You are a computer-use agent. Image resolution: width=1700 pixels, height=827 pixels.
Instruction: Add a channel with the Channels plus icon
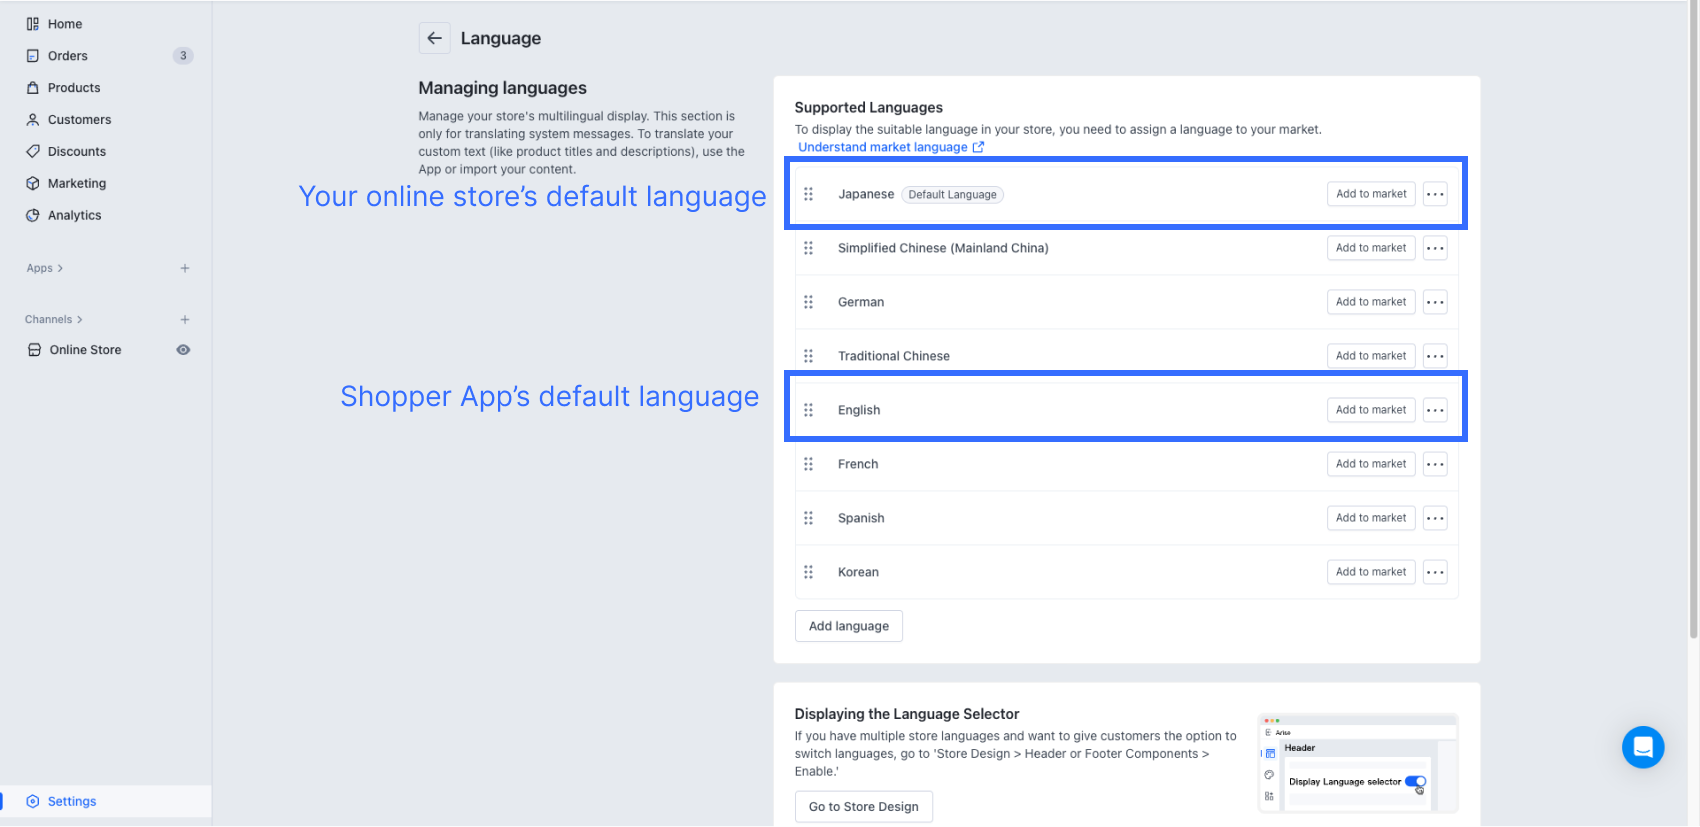tap(185, 320)
